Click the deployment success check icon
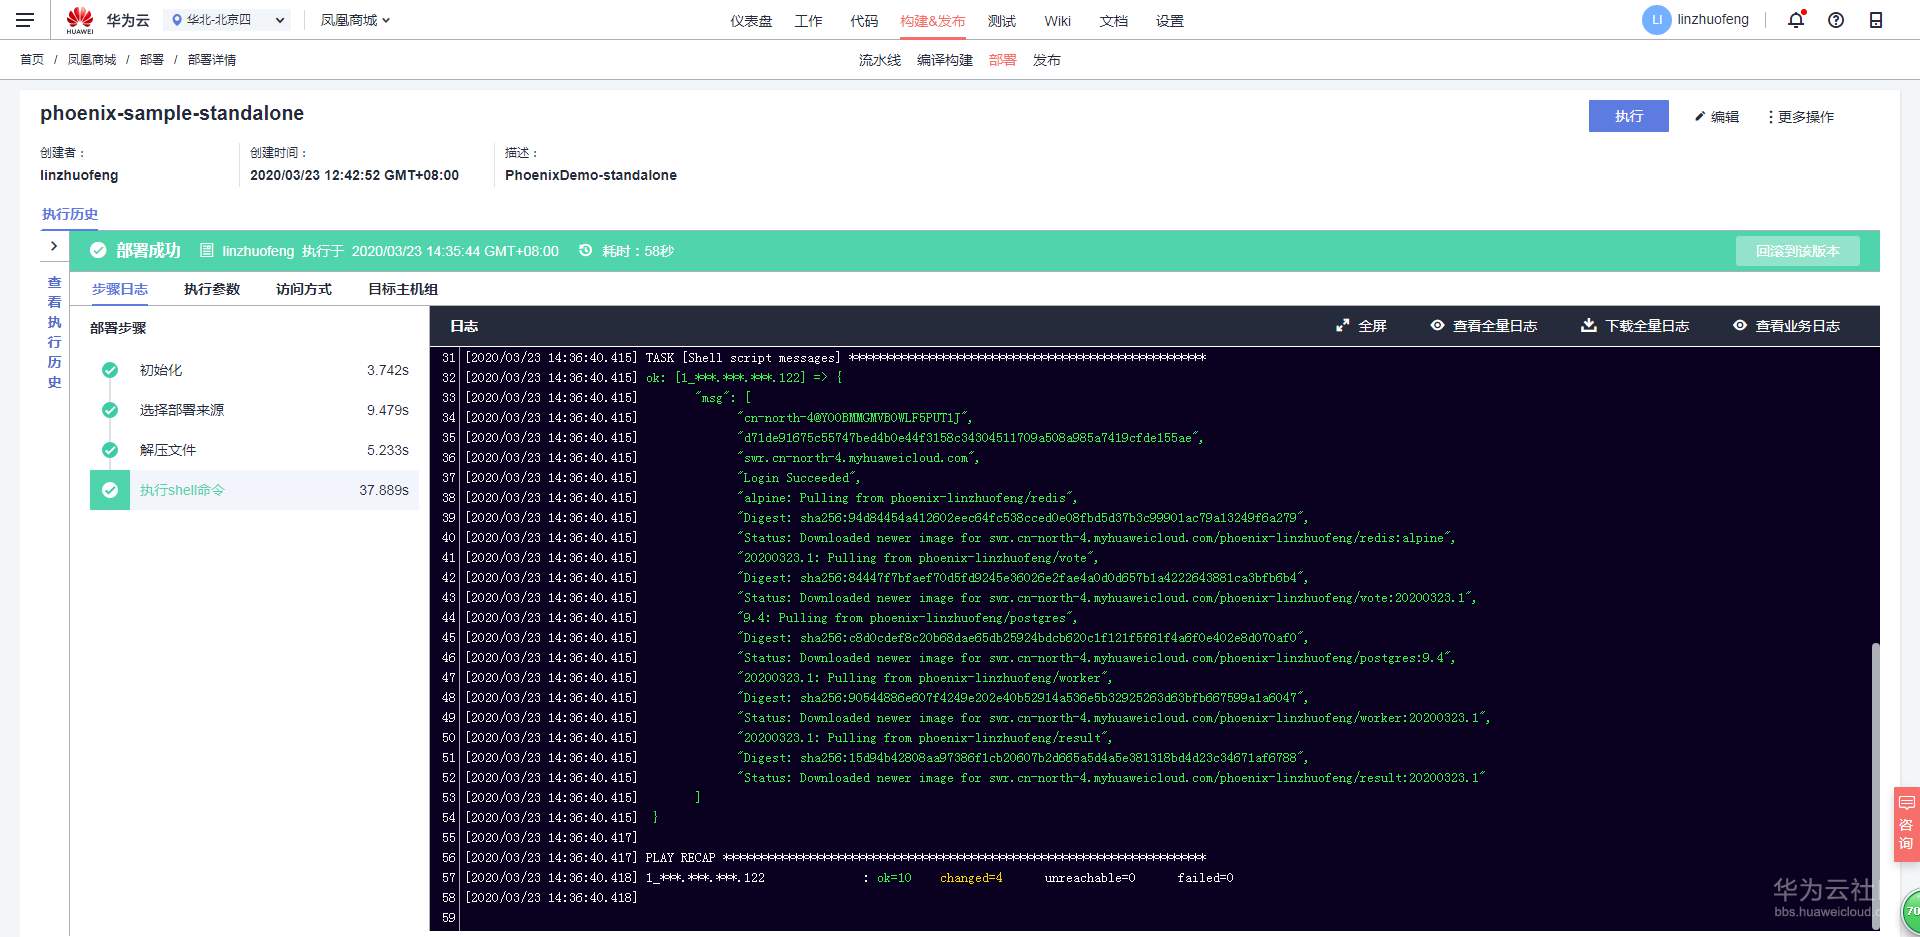This screenshot has height=937, width=1920. click(98, 251)
